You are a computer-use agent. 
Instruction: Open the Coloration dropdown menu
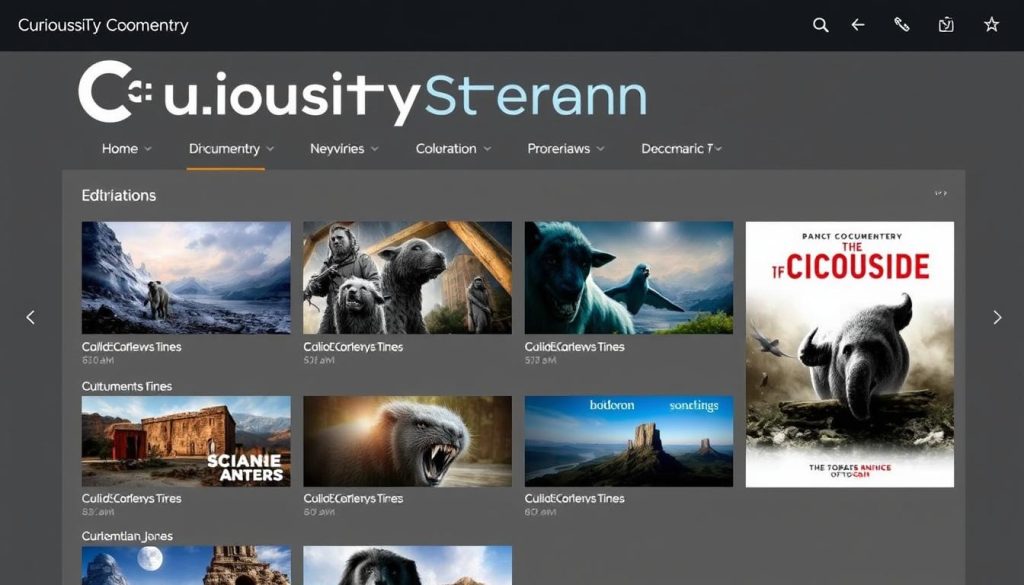point(446,148)
